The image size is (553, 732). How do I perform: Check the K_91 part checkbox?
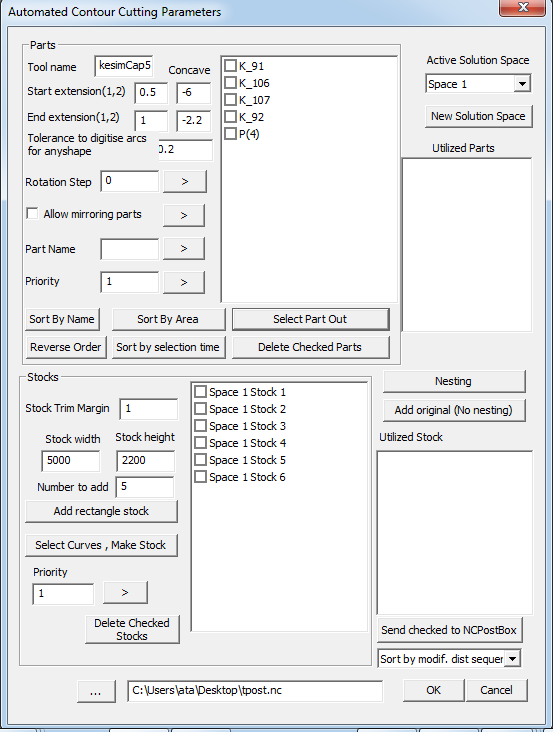click(x=230, y=65)
